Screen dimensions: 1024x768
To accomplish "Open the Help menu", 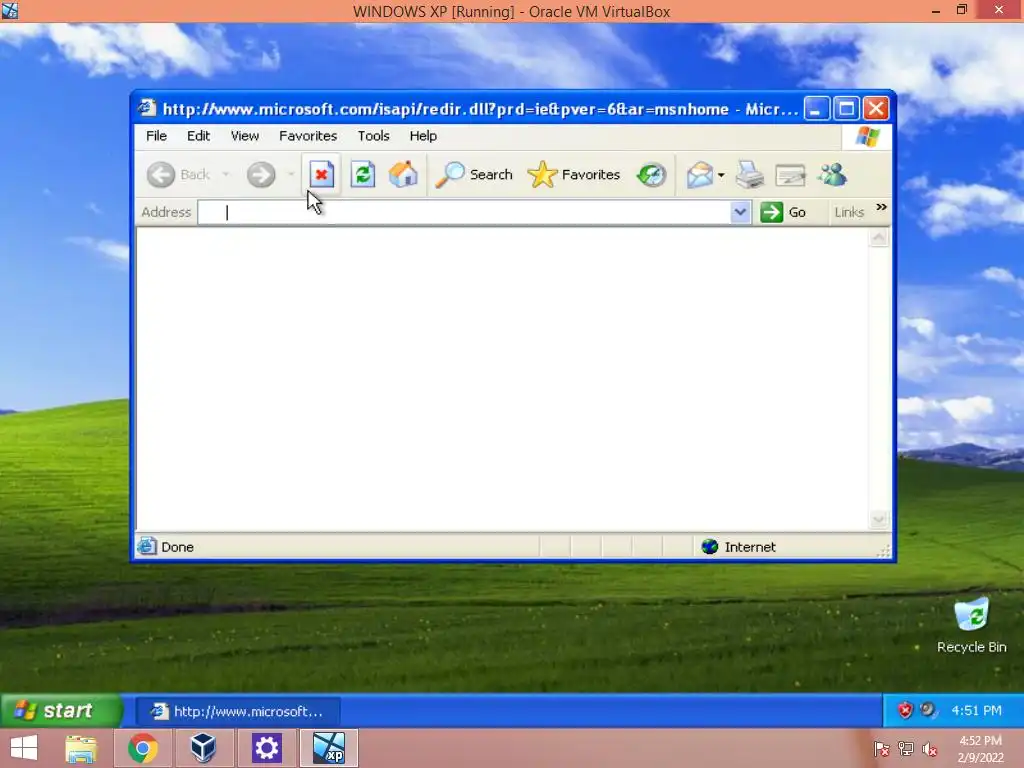I will 423,136.
